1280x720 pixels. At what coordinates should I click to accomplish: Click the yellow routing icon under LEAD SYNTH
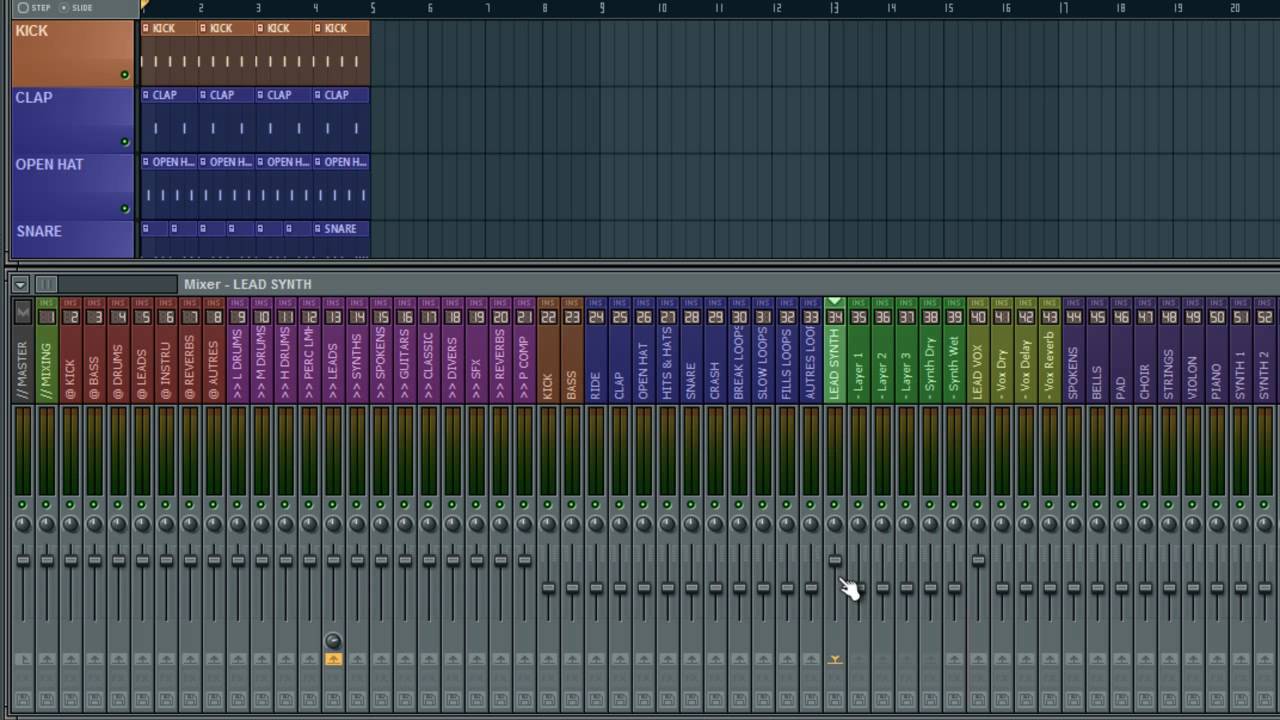coord(835,659)
